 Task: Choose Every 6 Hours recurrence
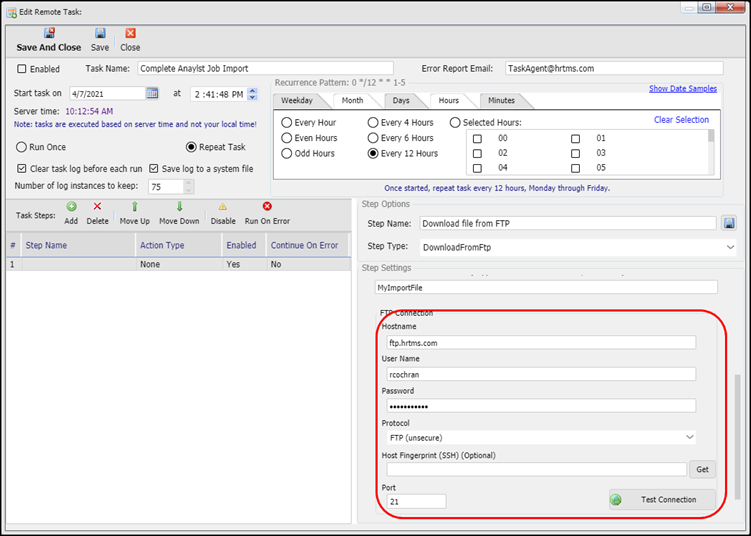(373, 138)
